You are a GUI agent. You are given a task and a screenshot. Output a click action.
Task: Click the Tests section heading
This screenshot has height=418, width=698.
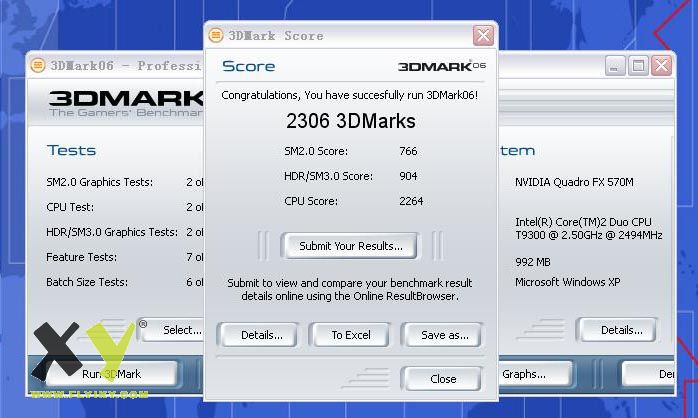[x=71, y=150]
